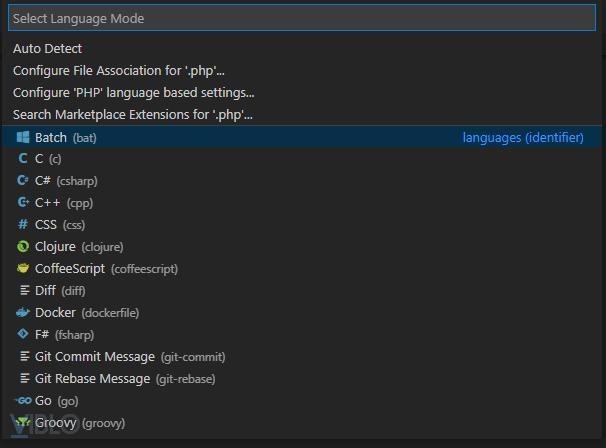The image size is (606, 448).
Task: Click the languages (identifier) label
Action: 523,137
